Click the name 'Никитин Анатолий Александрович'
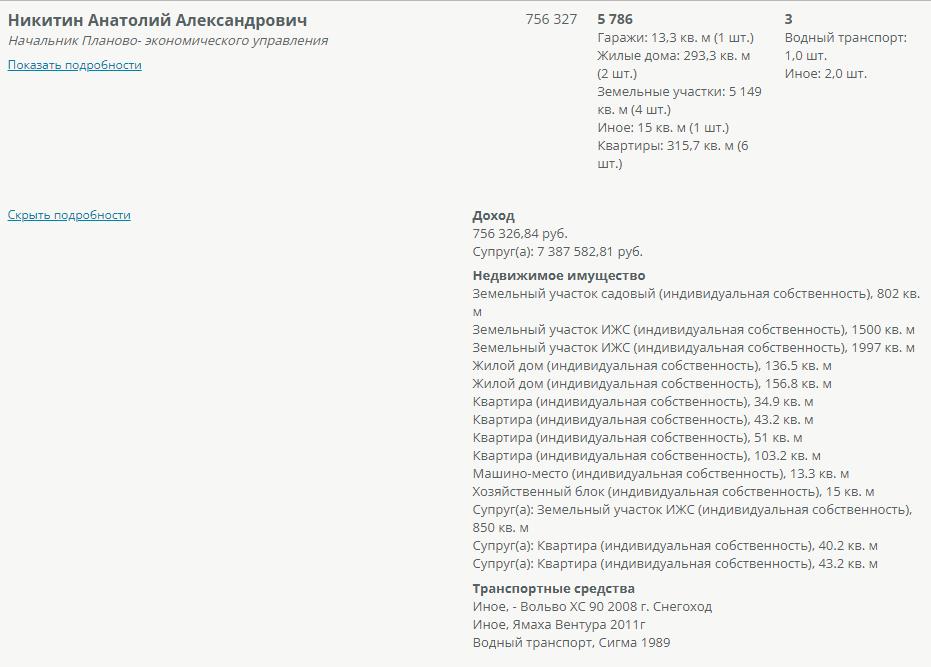The image size is (931, 667). 158,20
